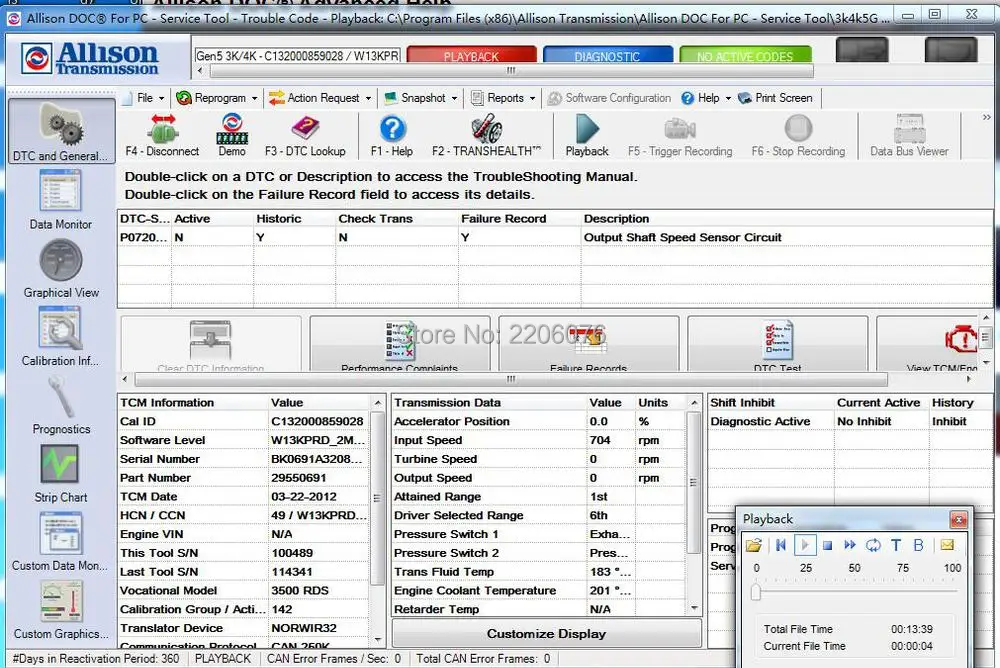This screenshot has width=1000, height=668.
Task: Click the Customize Display button
Action: pyautogui.click(x=547, y=634)
